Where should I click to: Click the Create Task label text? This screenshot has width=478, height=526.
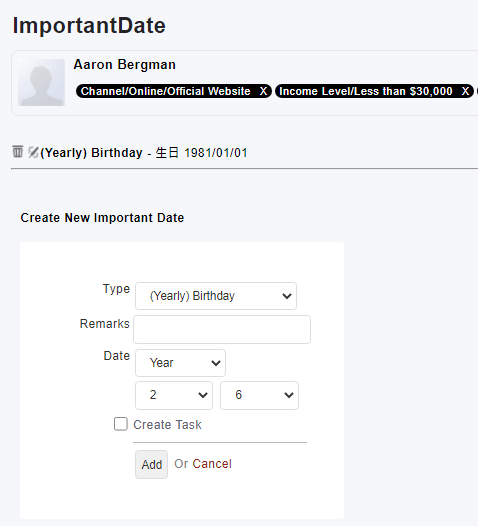[167, 425]
